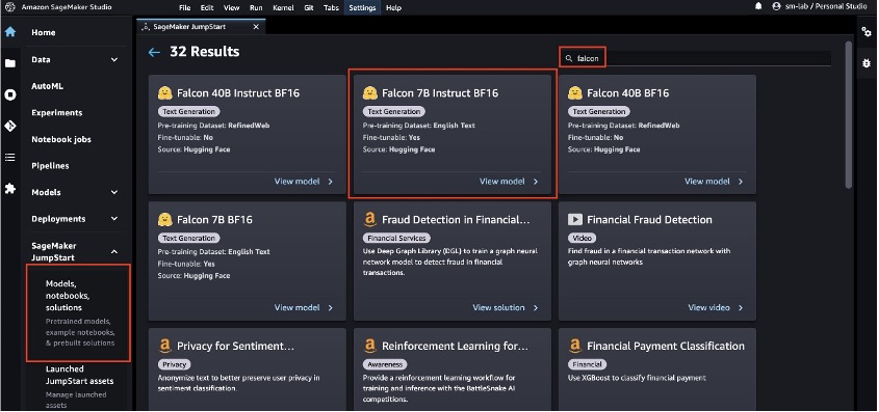Expand the Data section
The image size is (879, 412).
[114, 59]
